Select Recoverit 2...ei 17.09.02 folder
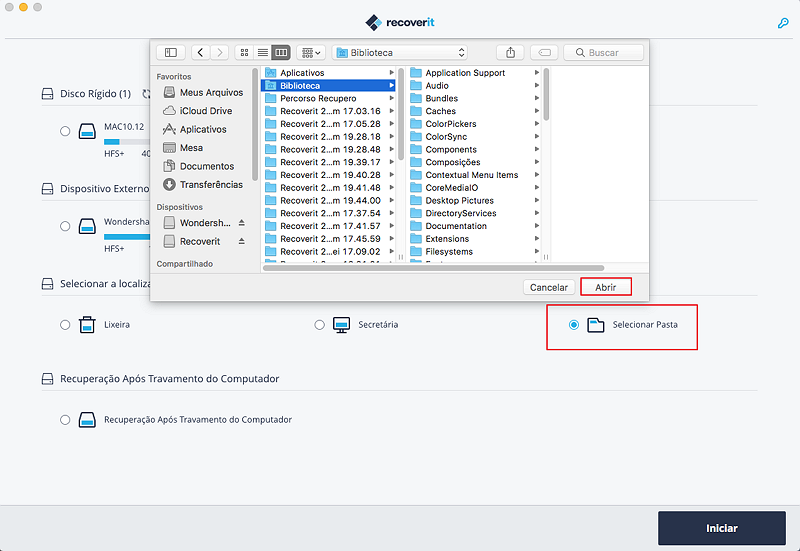The width and height of the screenshot is (800, 551). pos(328,252)
